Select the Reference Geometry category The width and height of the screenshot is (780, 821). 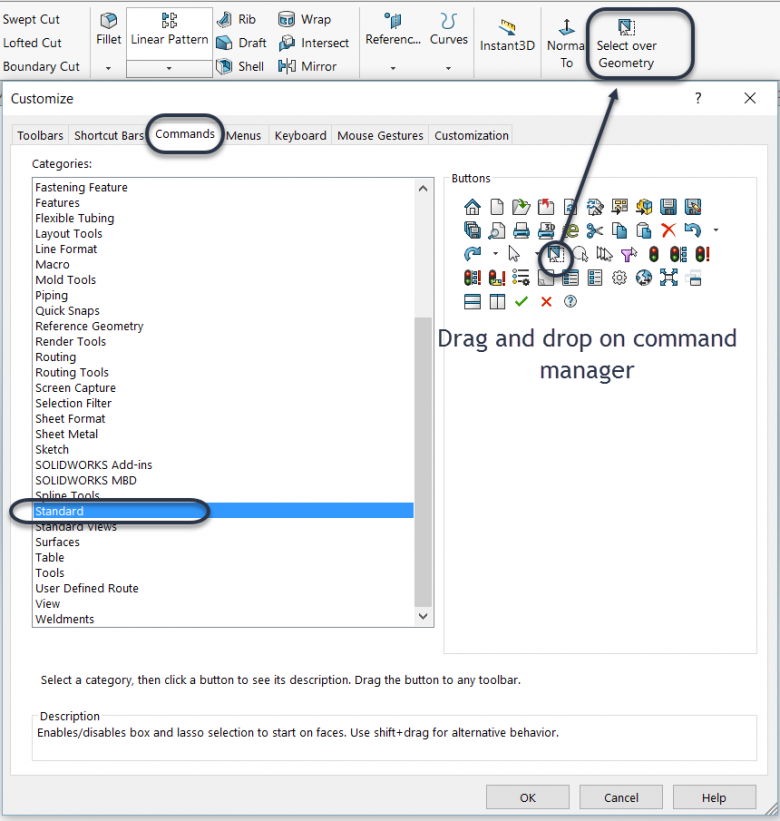click(x=224, y=326)
